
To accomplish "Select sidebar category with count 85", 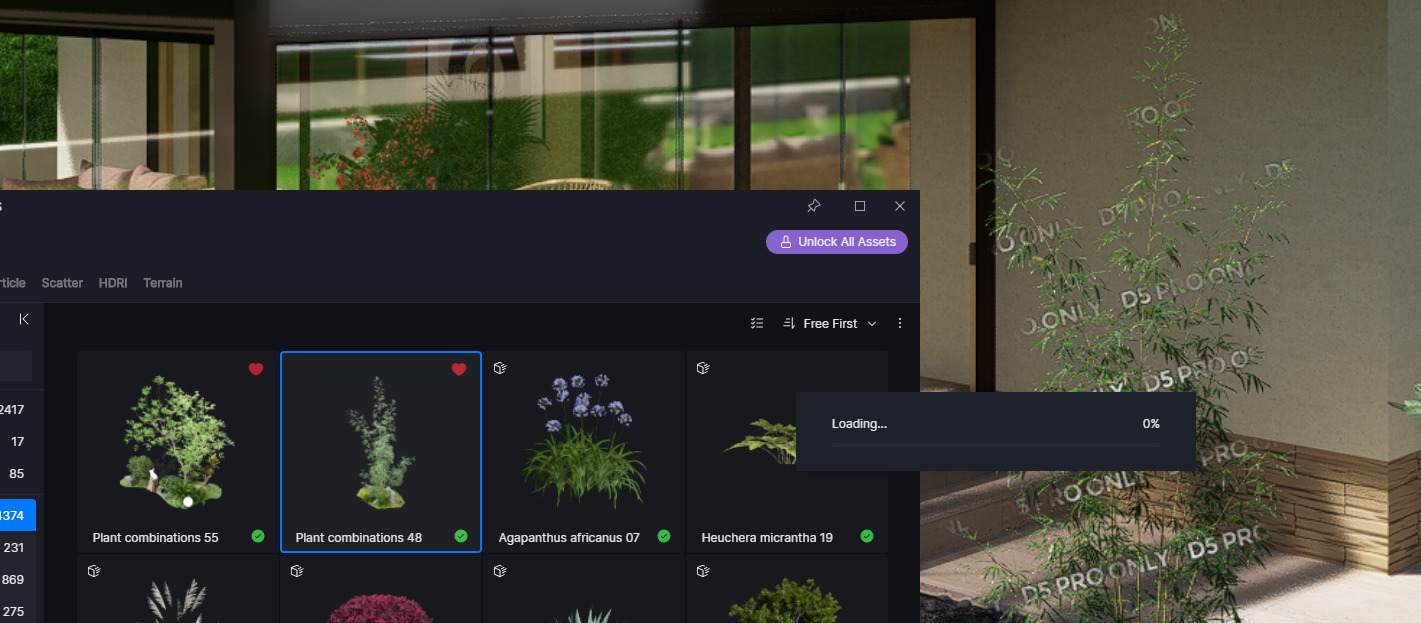I will (16, 473).
